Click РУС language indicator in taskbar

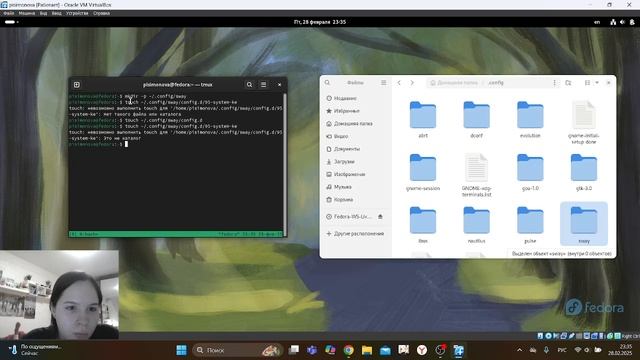point(562,350)
